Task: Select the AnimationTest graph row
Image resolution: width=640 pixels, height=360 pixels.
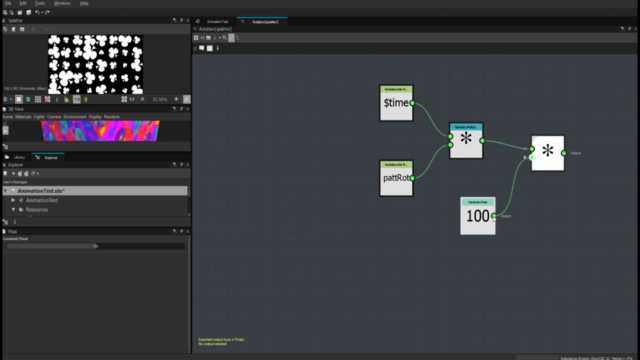Action: pos(95,200)
